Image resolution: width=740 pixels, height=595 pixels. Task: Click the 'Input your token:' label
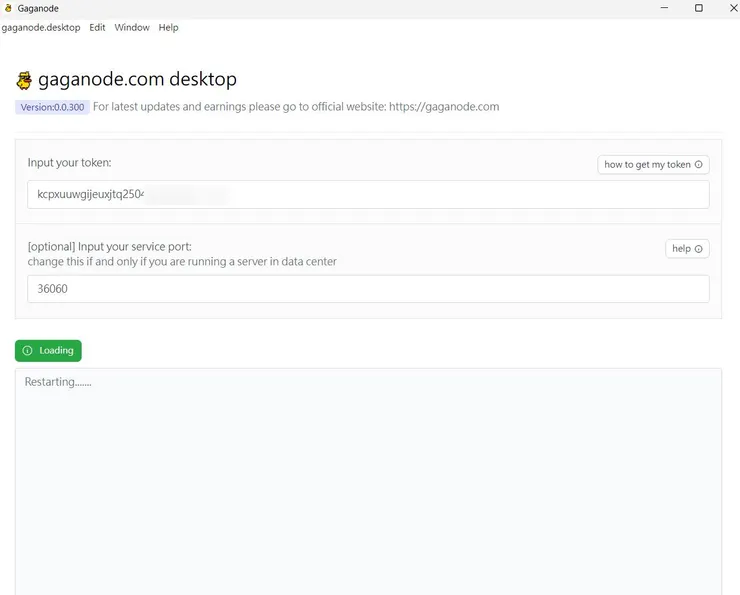tap(69, 163)
